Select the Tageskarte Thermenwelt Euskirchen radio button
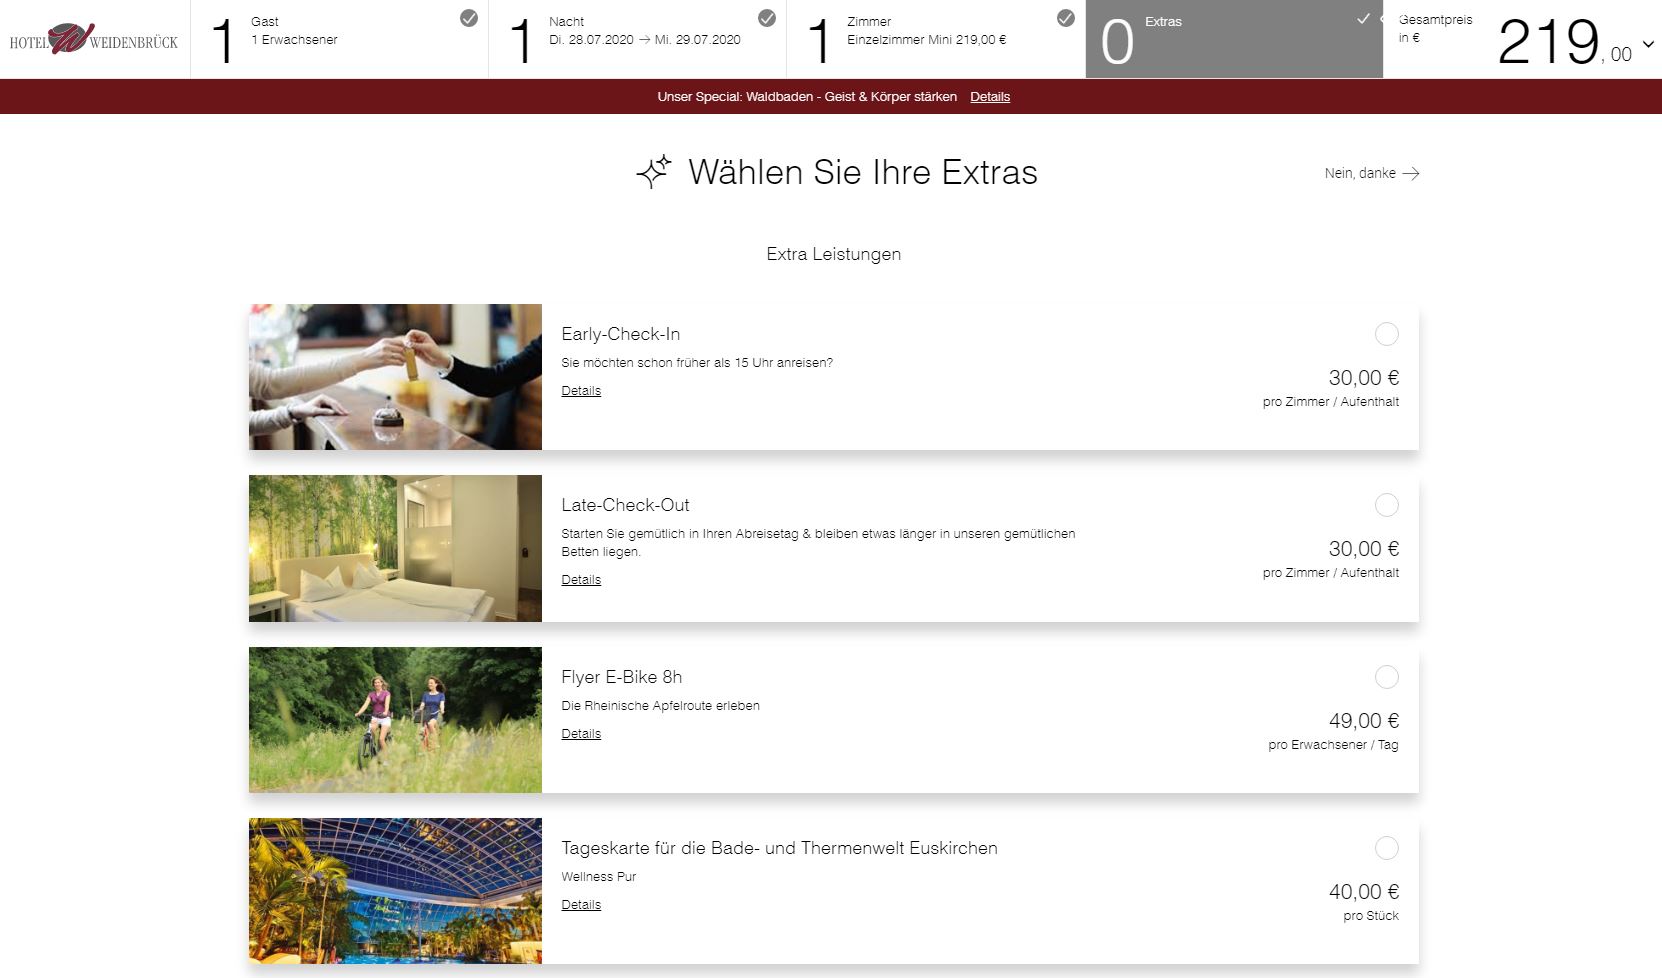 pyautogui.click(x=1386, y=848)
